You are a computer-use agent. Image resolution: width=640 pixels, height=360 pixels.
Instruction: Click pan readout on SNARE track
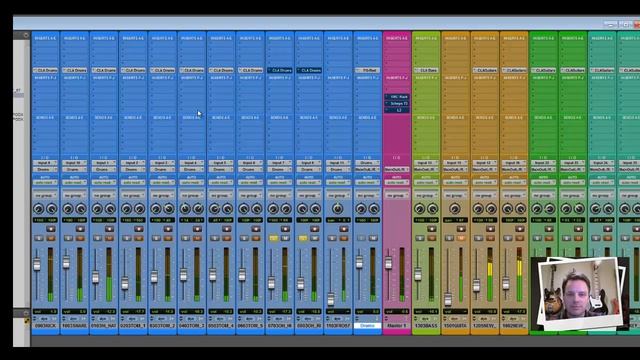[74, 220]
